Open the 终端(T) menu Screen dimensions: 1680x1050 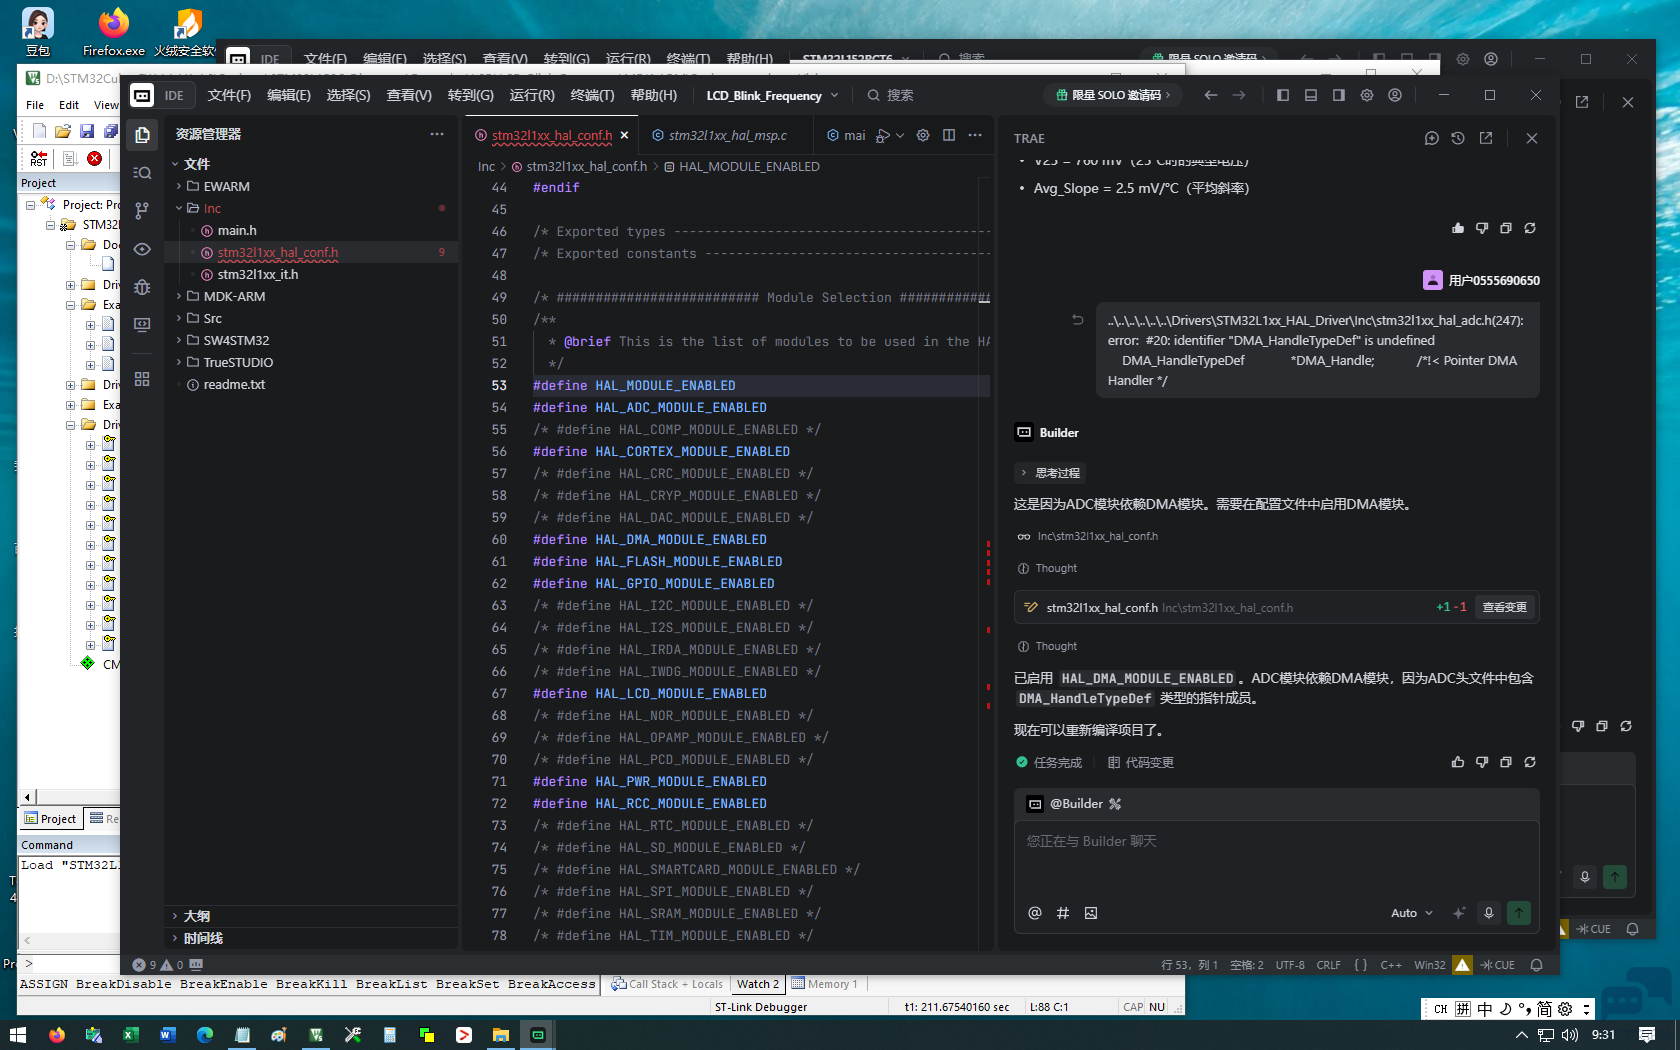592,95
